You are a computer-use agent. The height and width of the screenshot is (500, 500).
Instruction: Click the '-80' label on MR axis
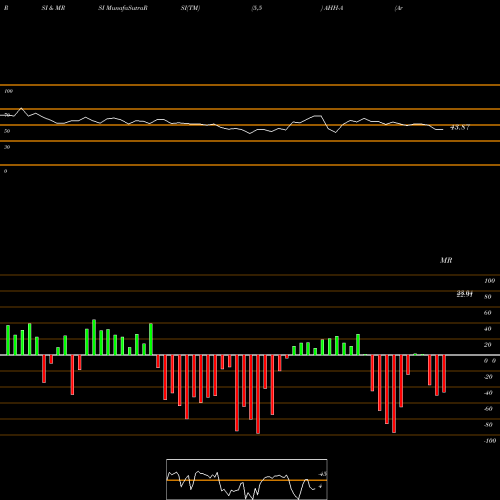tap(488, 425)
